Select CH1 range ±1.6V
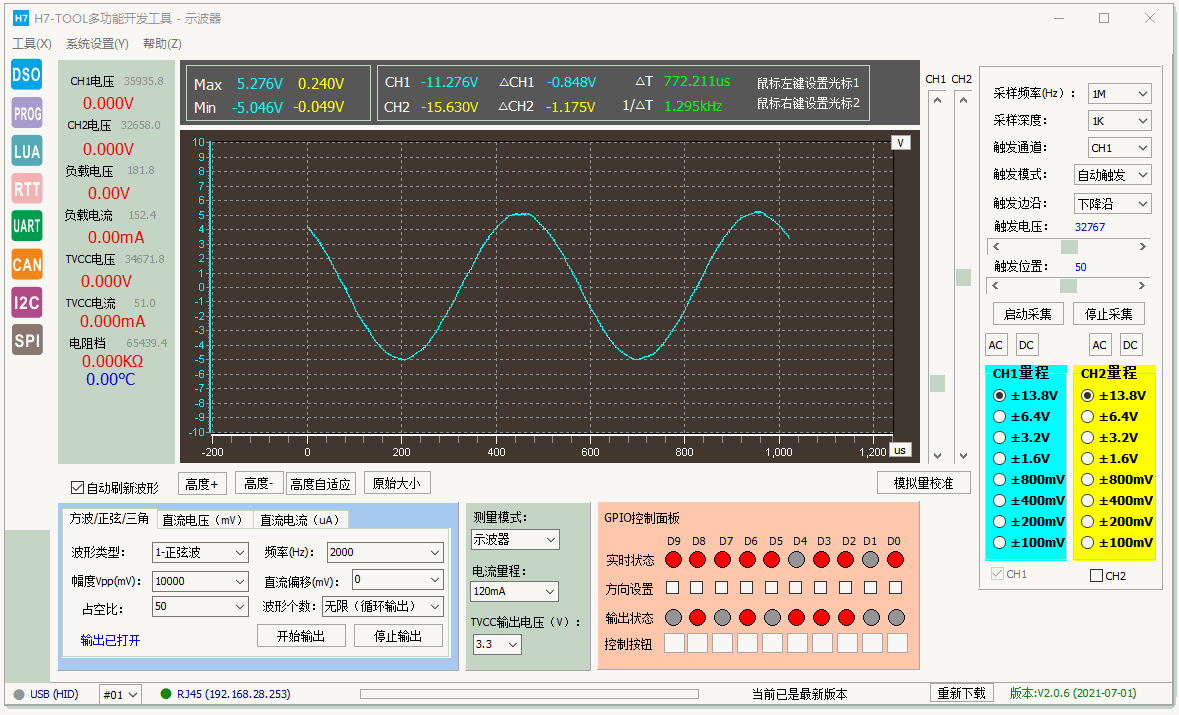Viewport: 1179px width, 715px height. pyautogui.click(x=999, y=459)
